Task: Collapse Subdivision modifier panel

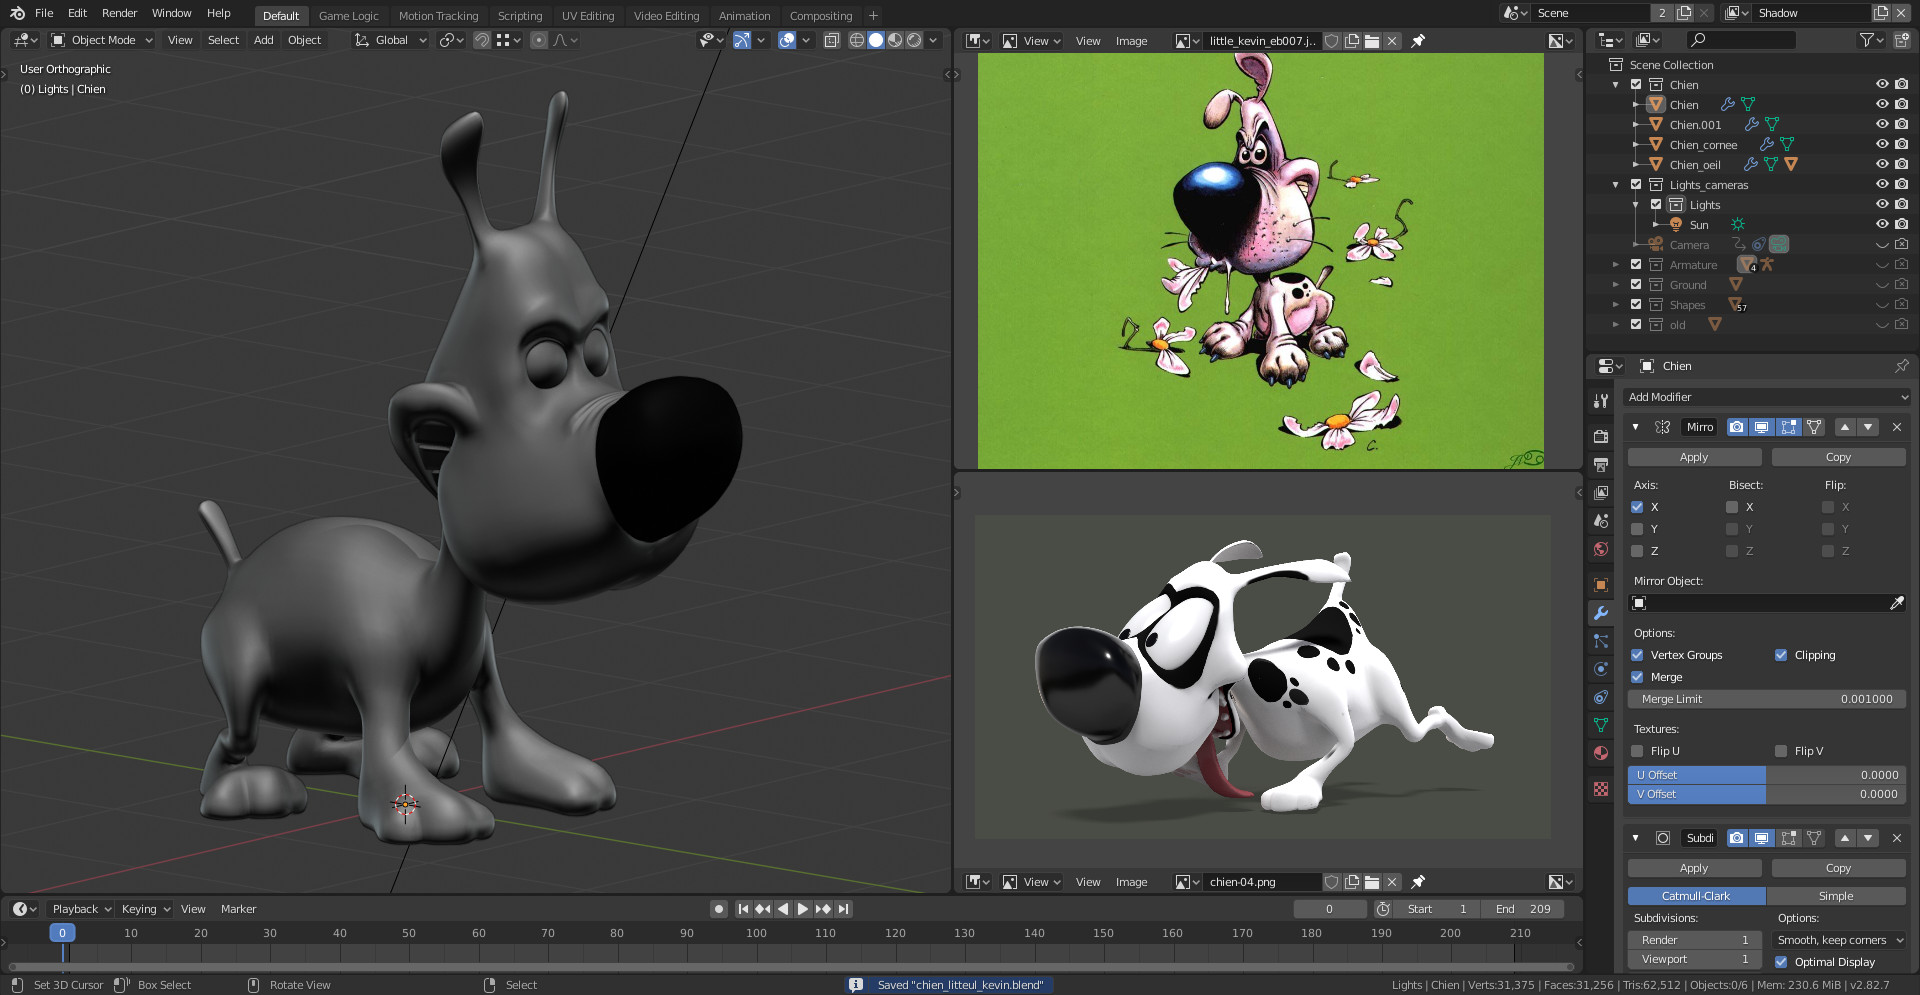Action: (1636, 838)
